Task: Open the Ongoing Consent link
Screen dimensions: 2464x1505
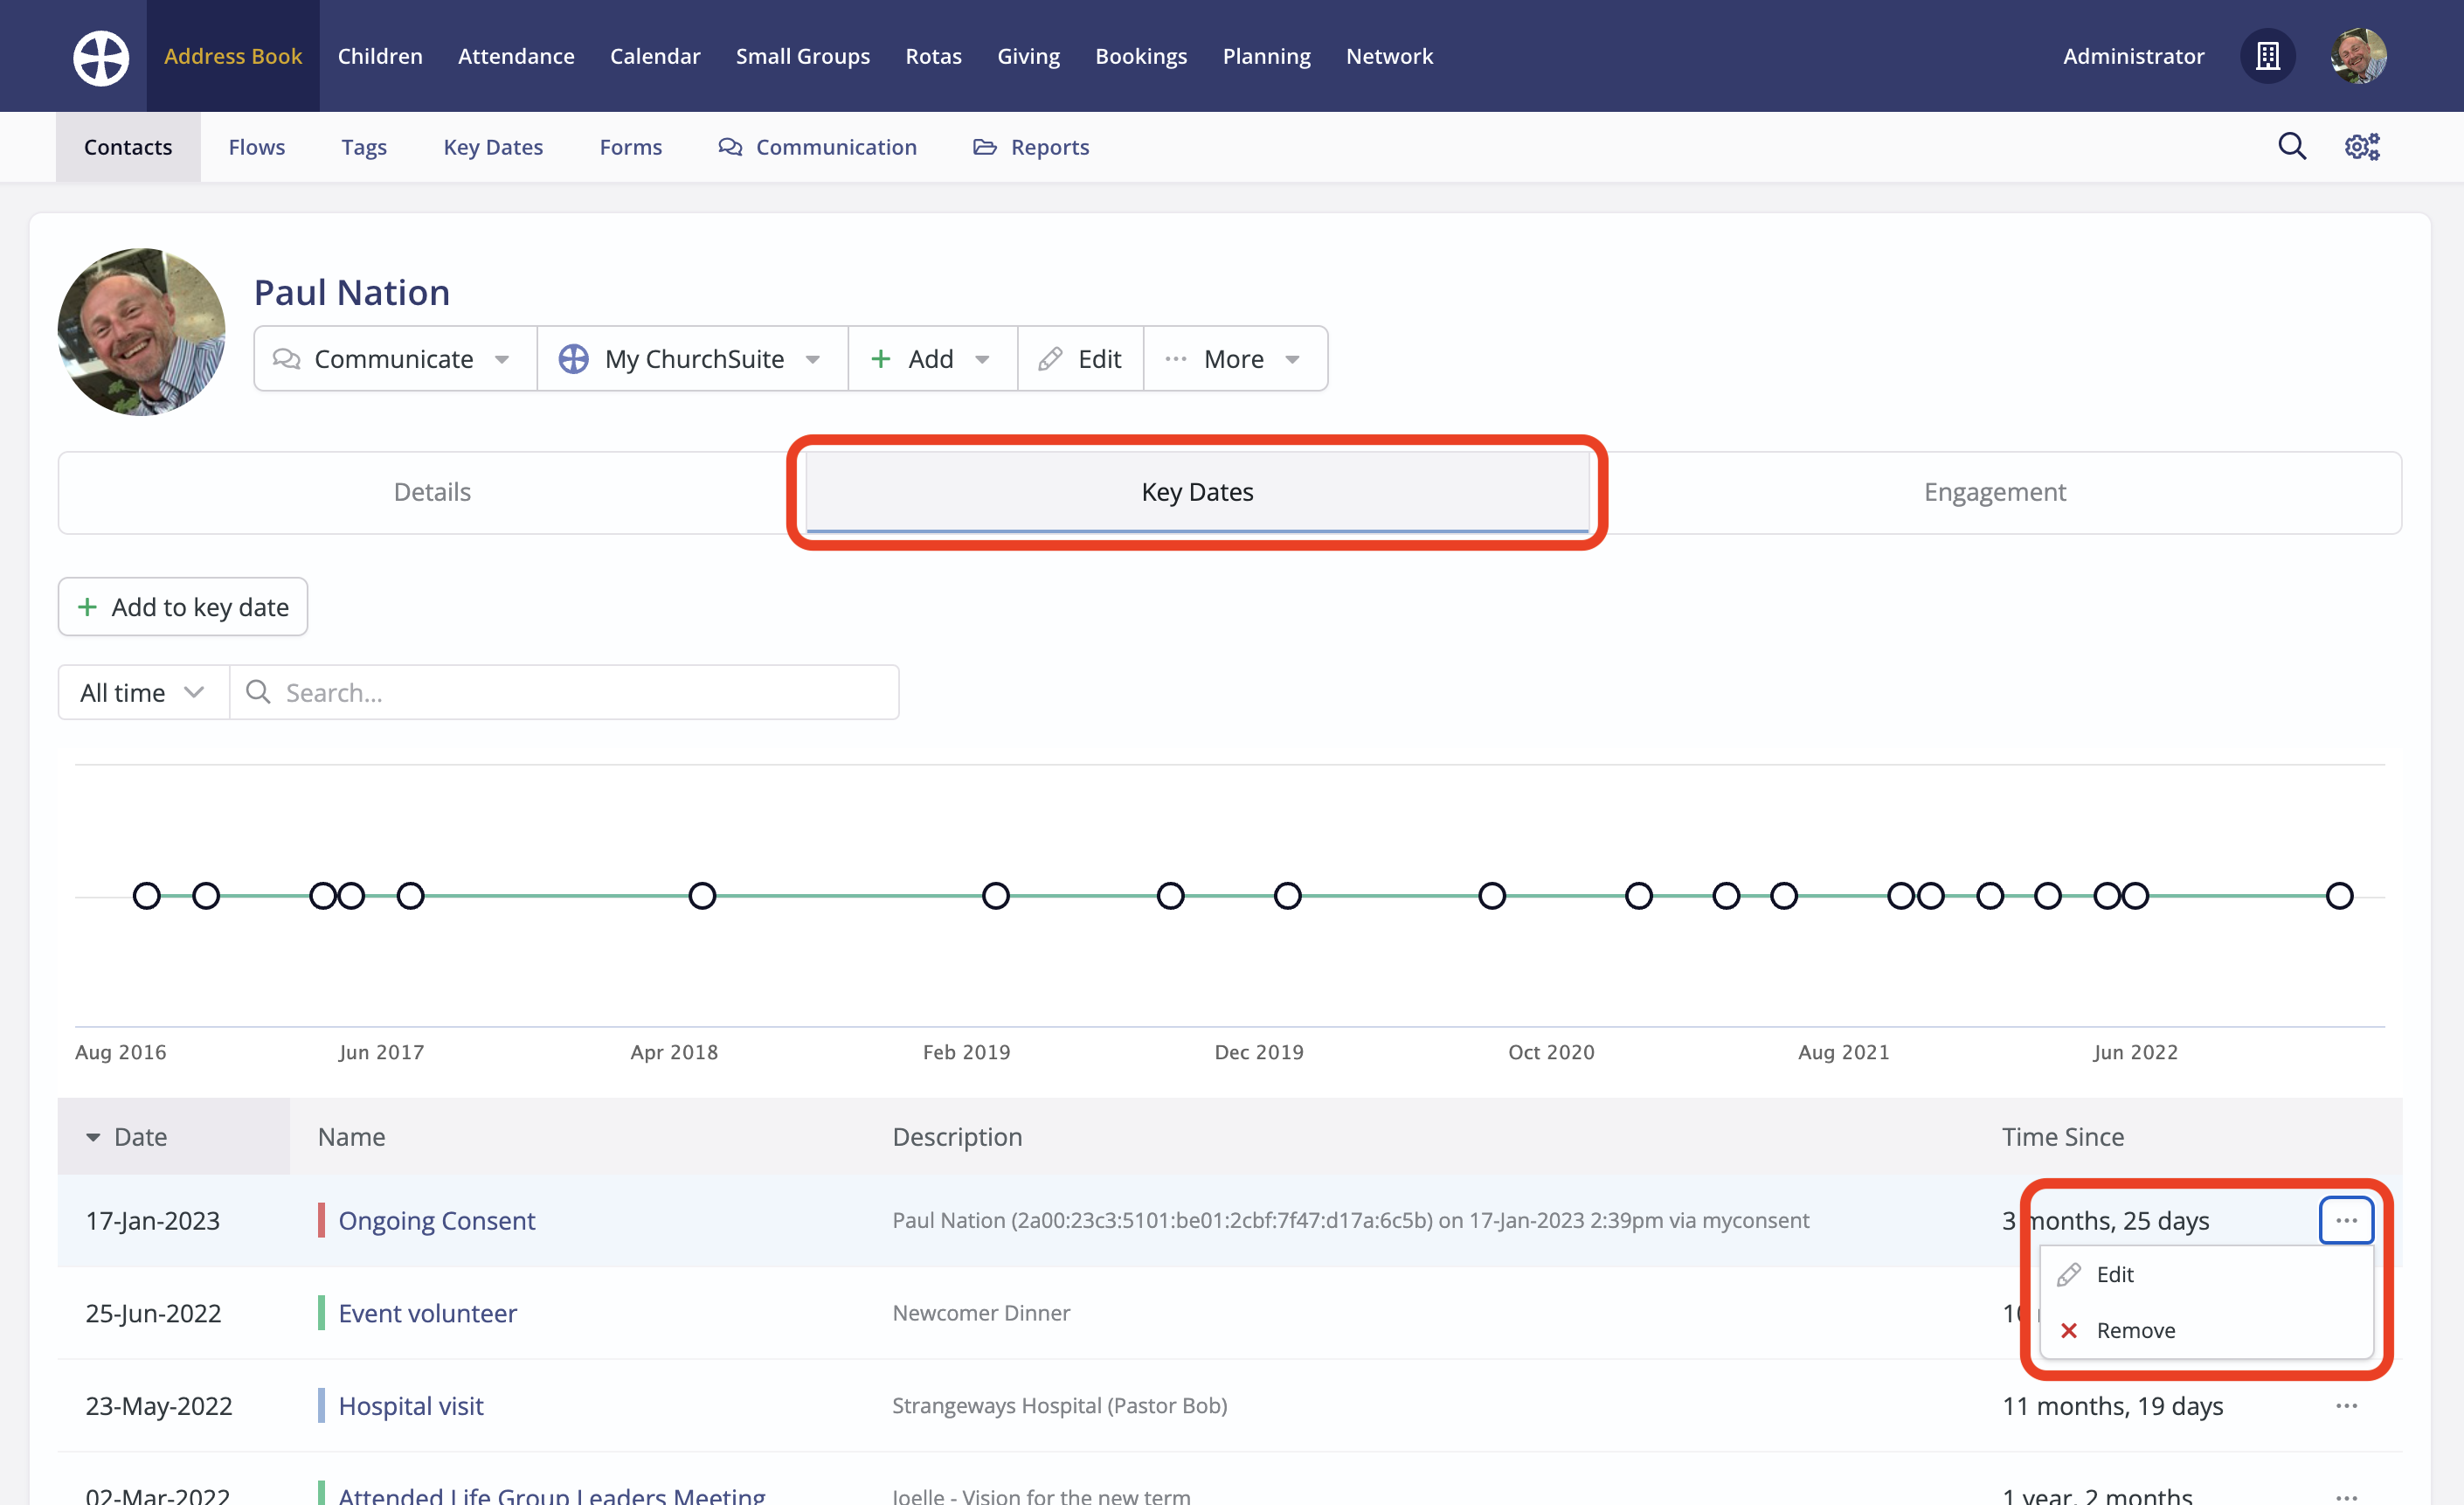Action: click(437, 1221)
